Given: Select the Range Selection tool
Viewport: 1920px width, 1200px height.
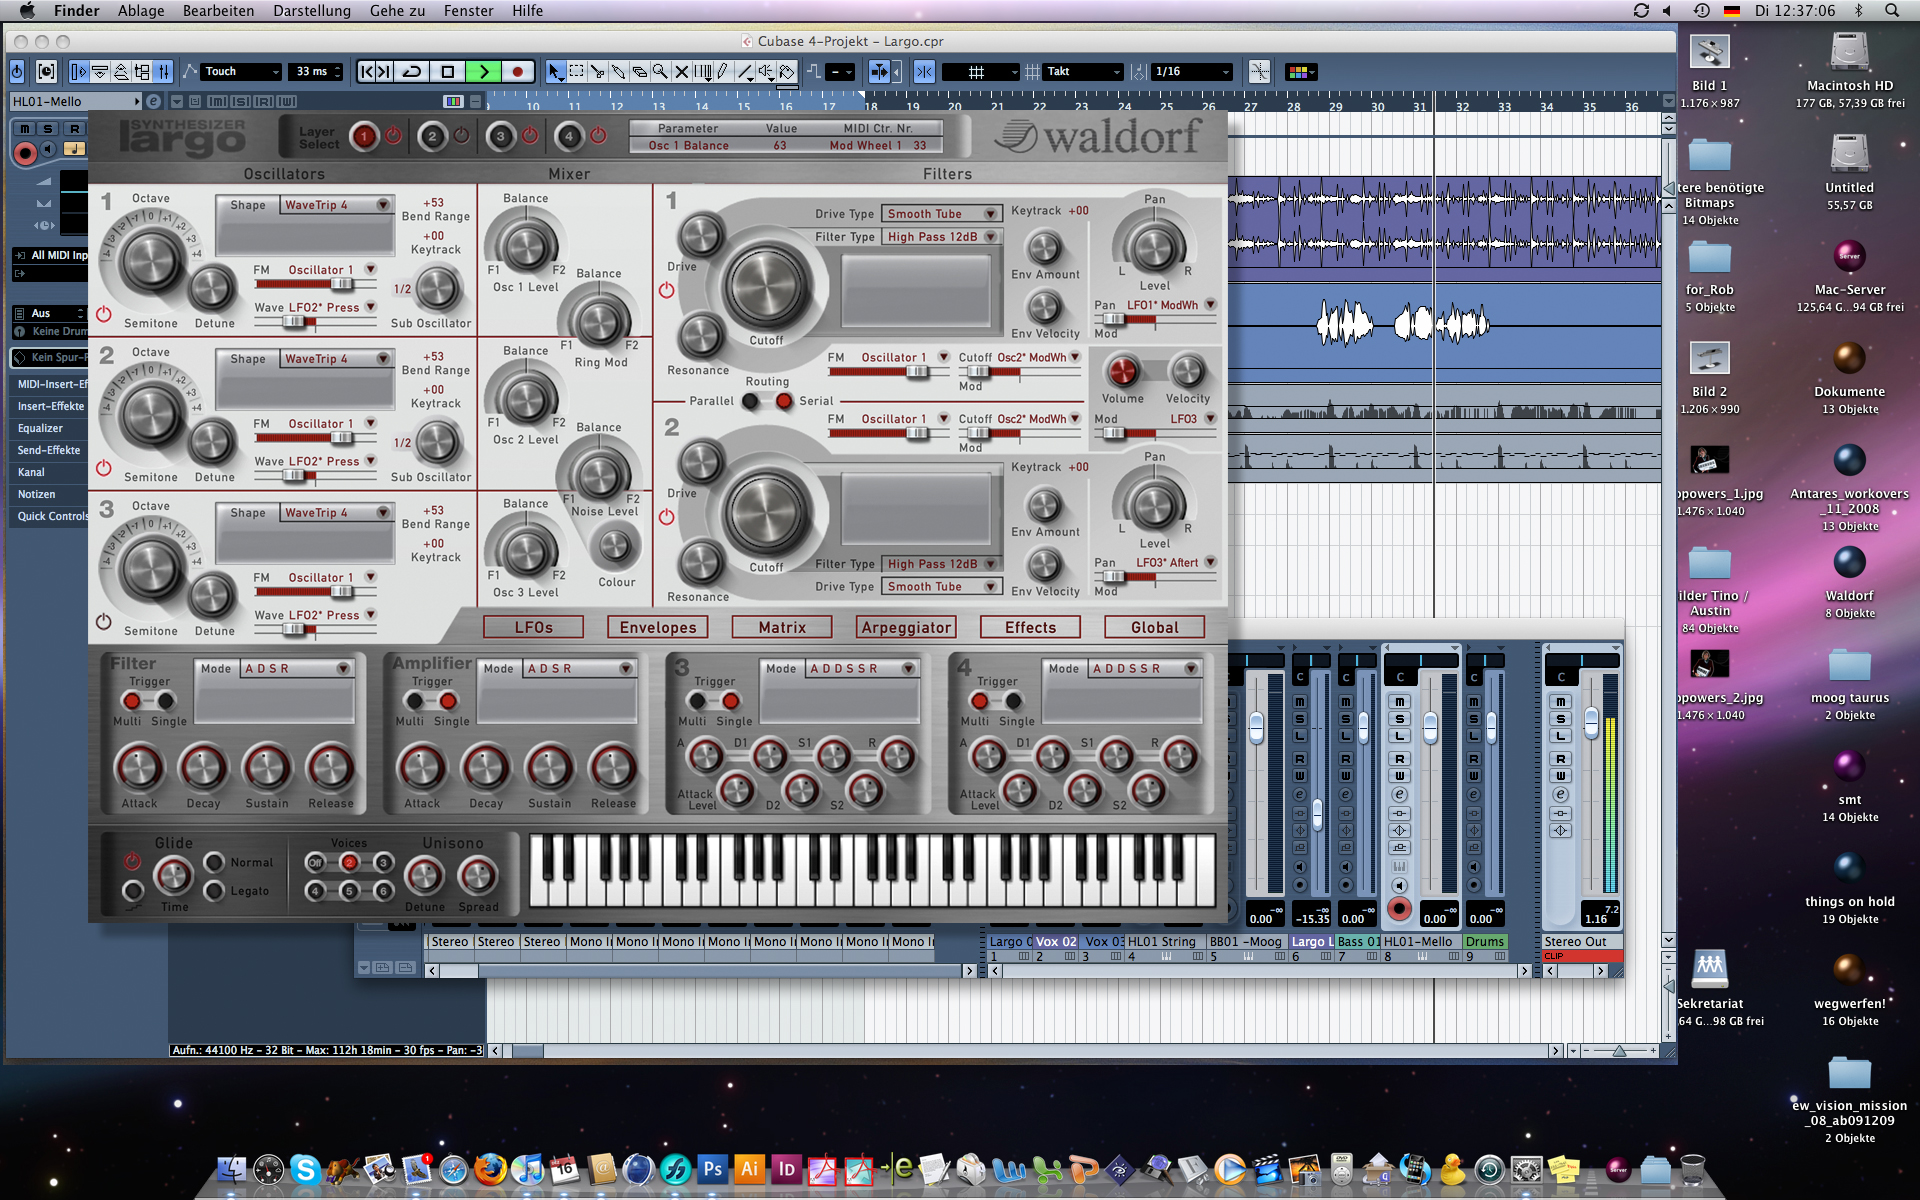Looking at the screenshot, I should [x=577, y=72].
